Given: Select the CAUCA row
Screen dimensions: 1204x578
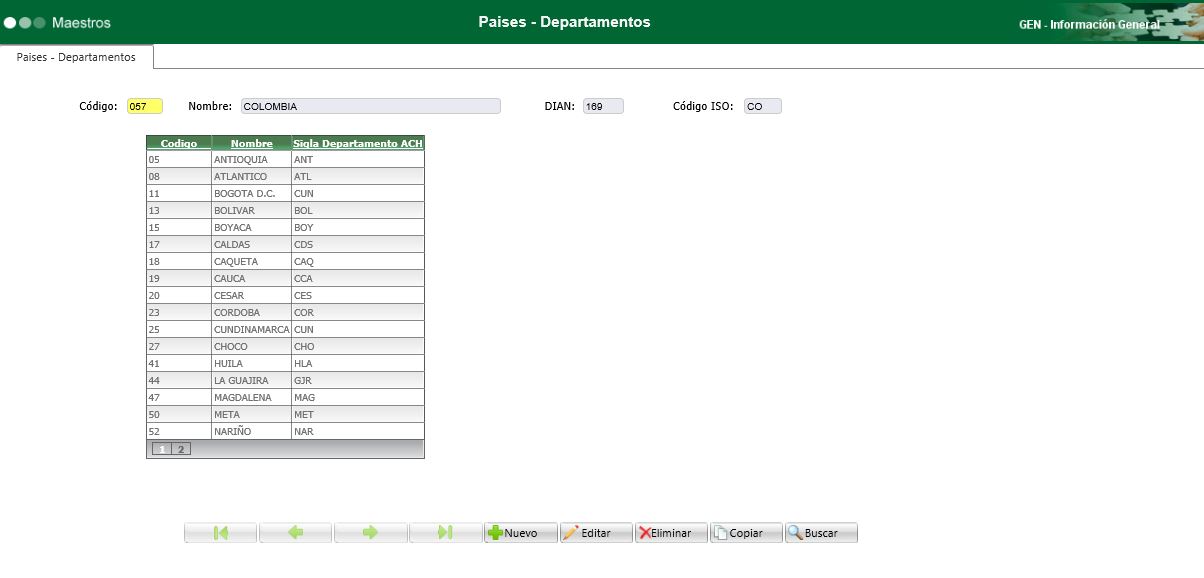Looking at the screenshot, I should [x=285, y=278].
